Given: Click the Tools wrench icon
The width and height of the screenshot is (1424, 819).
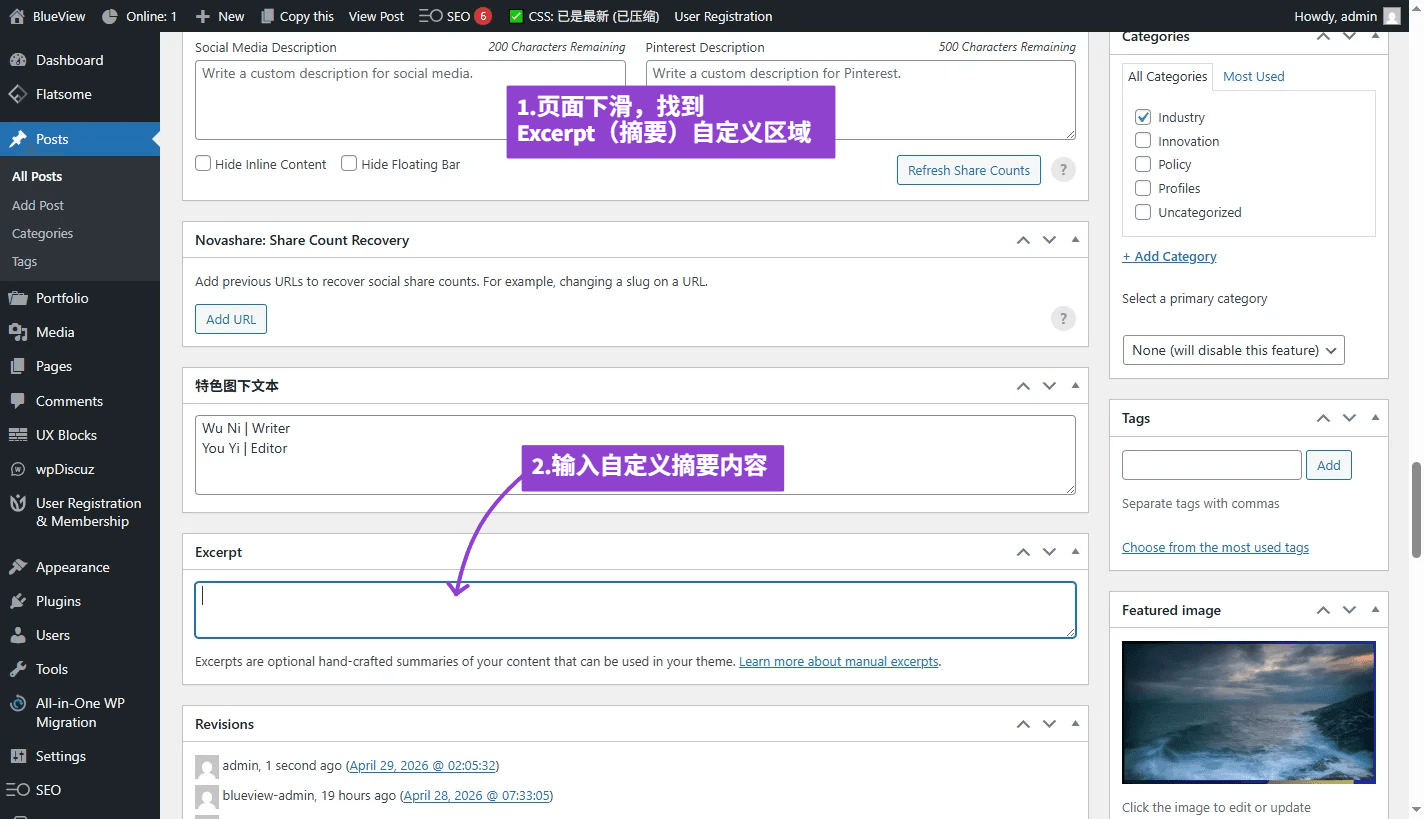Looking at the screenshot, I should 17,669.
